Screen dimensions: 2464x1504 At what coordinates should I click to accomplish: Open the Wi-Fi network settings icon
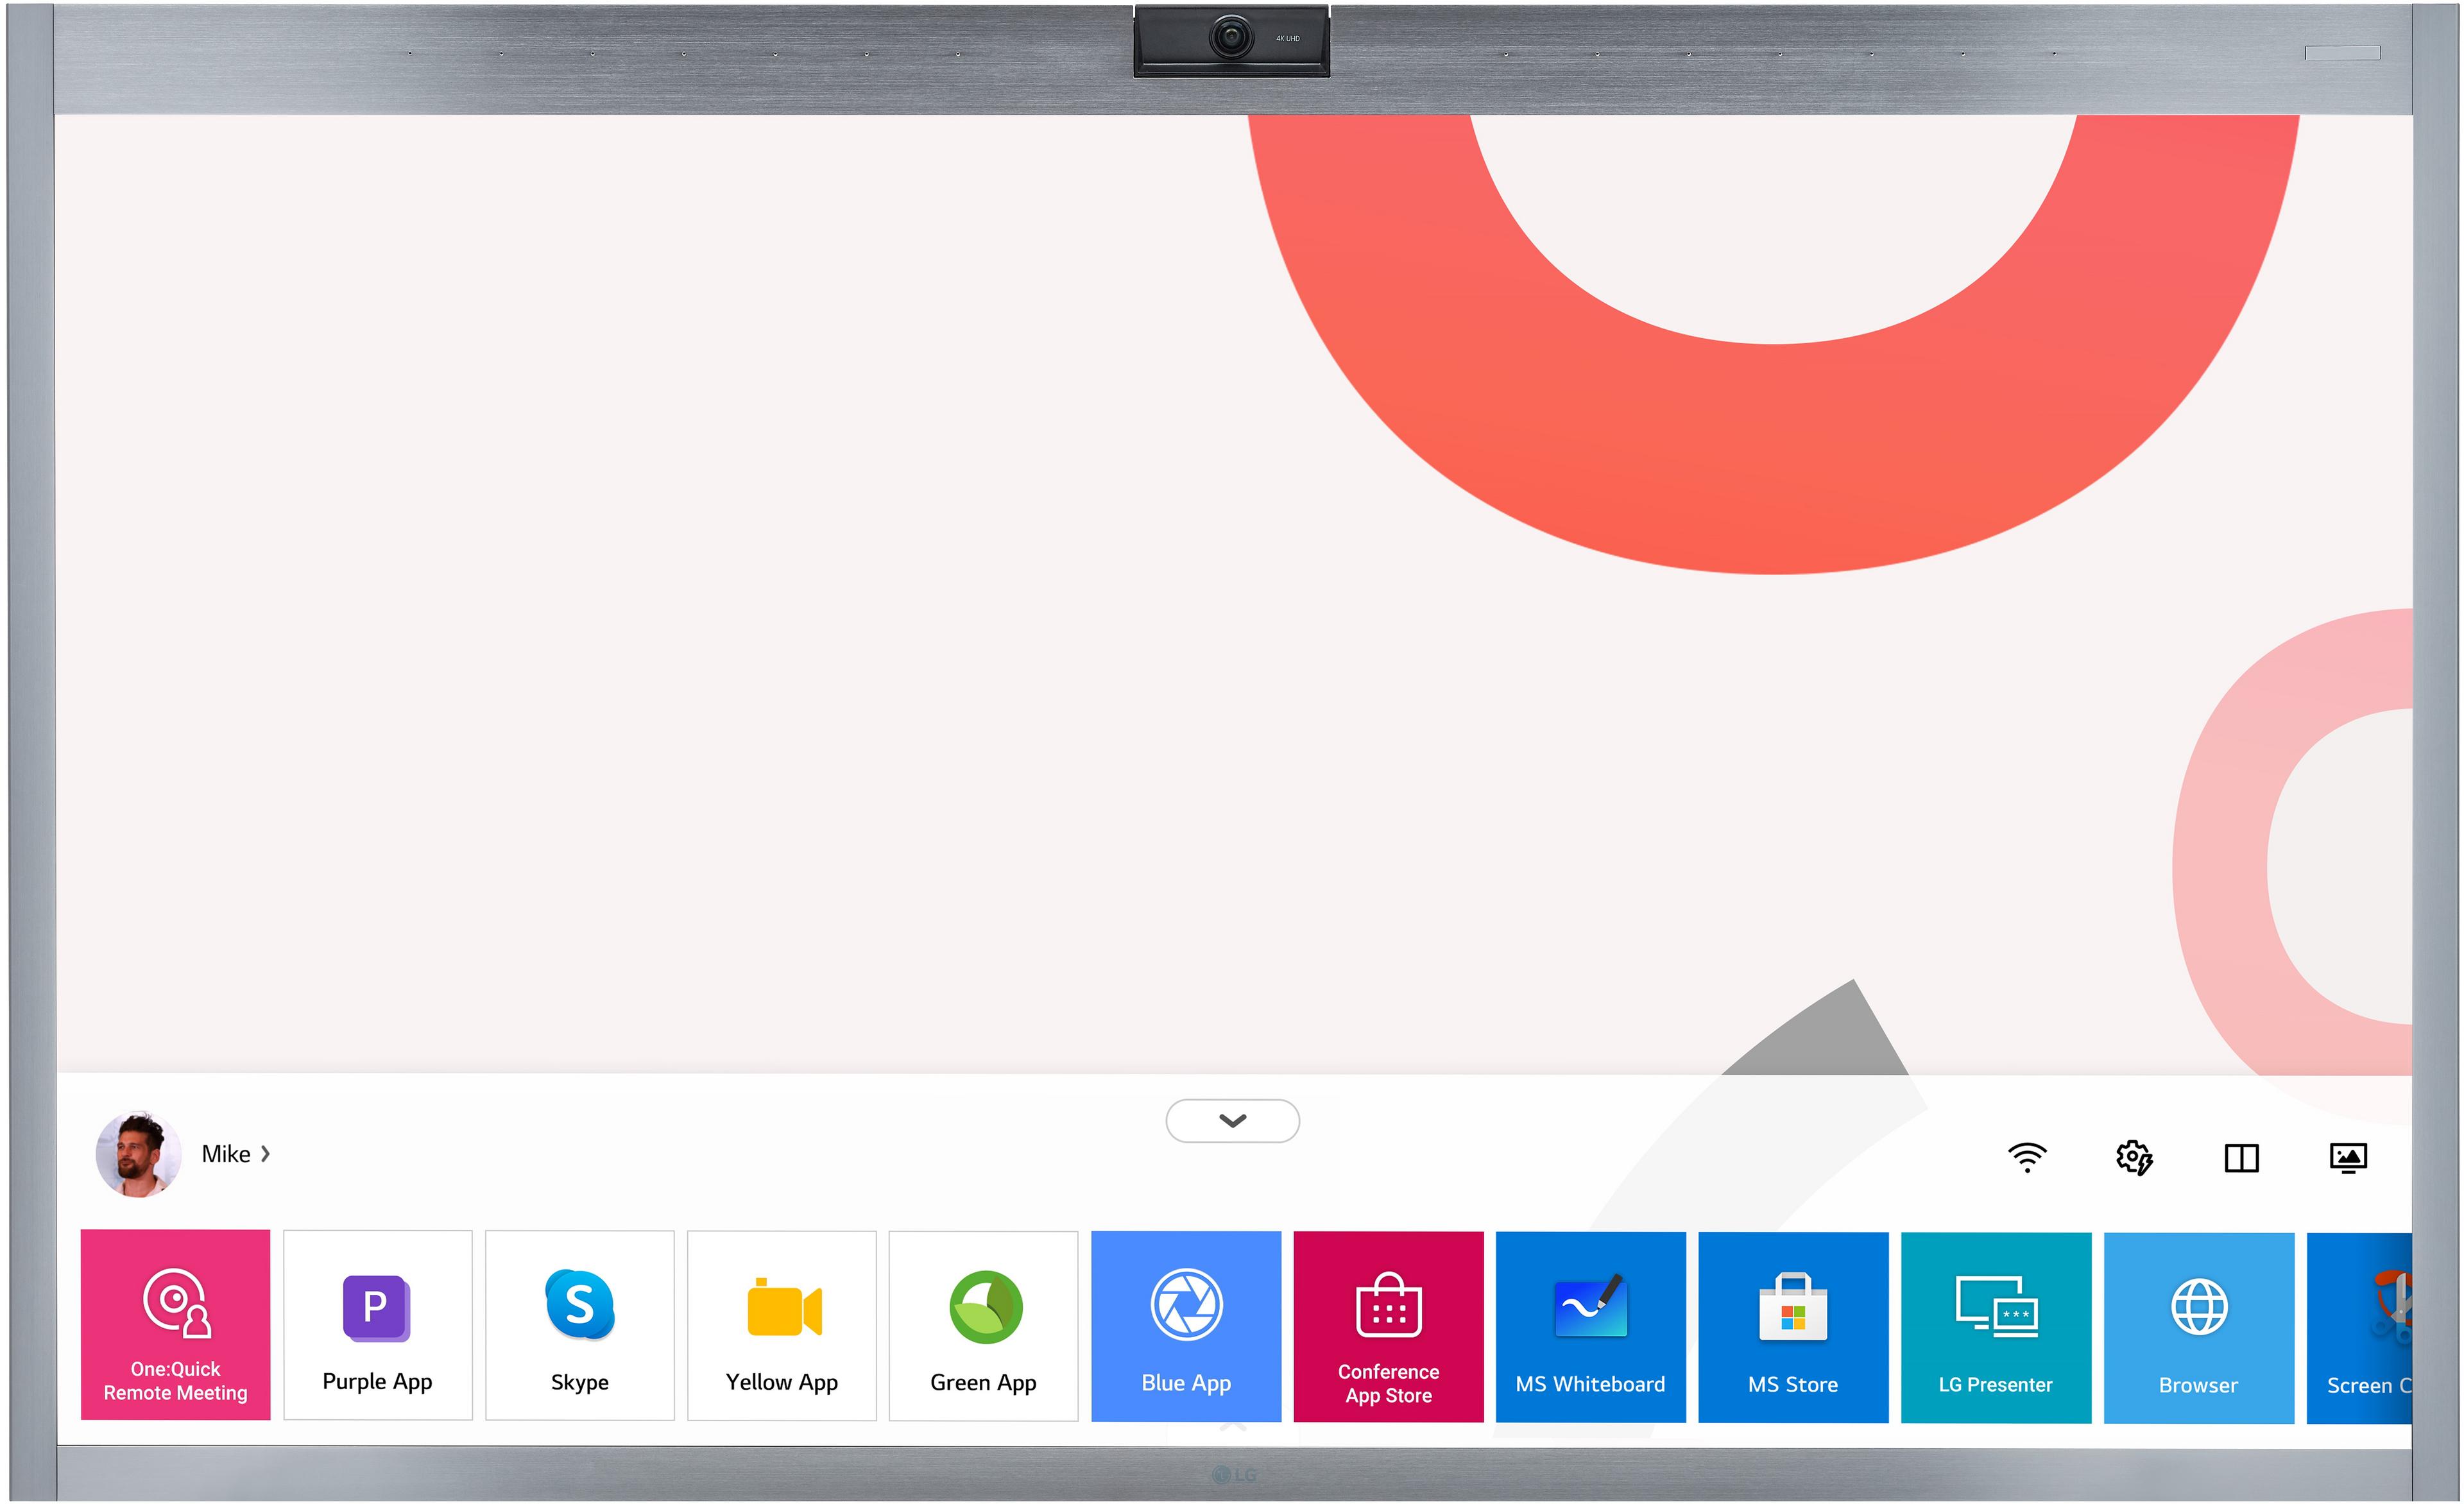tap(2027, 1158)
